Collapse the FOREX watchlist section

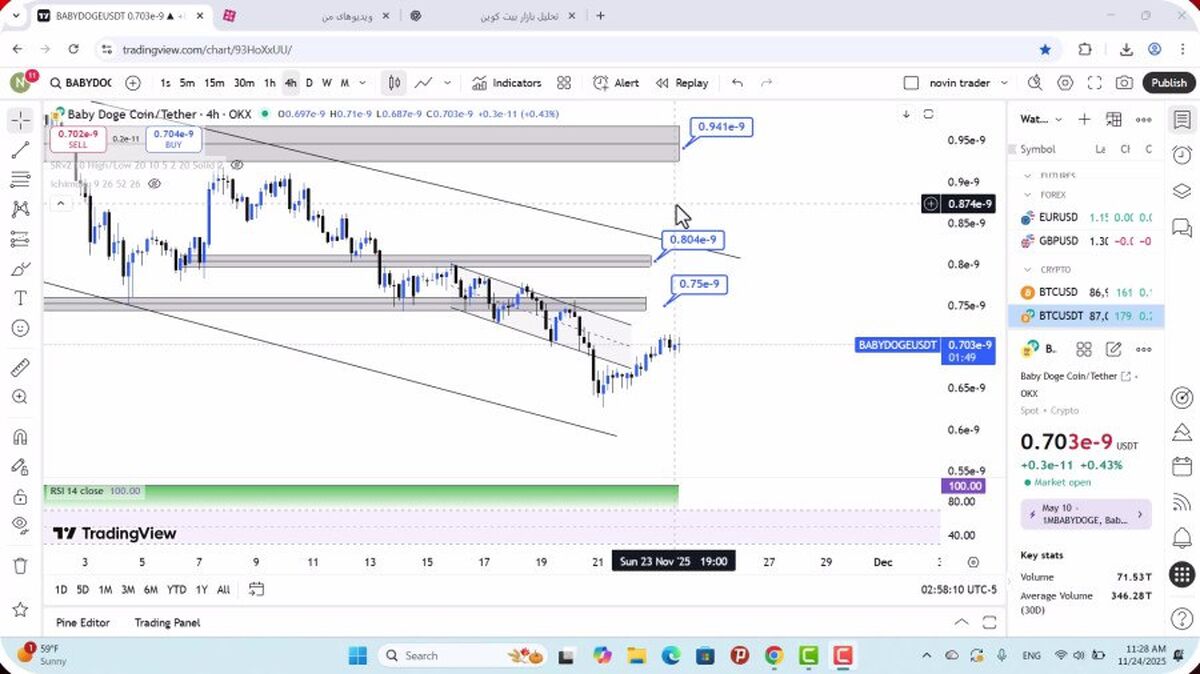[x=1029, y=195]
